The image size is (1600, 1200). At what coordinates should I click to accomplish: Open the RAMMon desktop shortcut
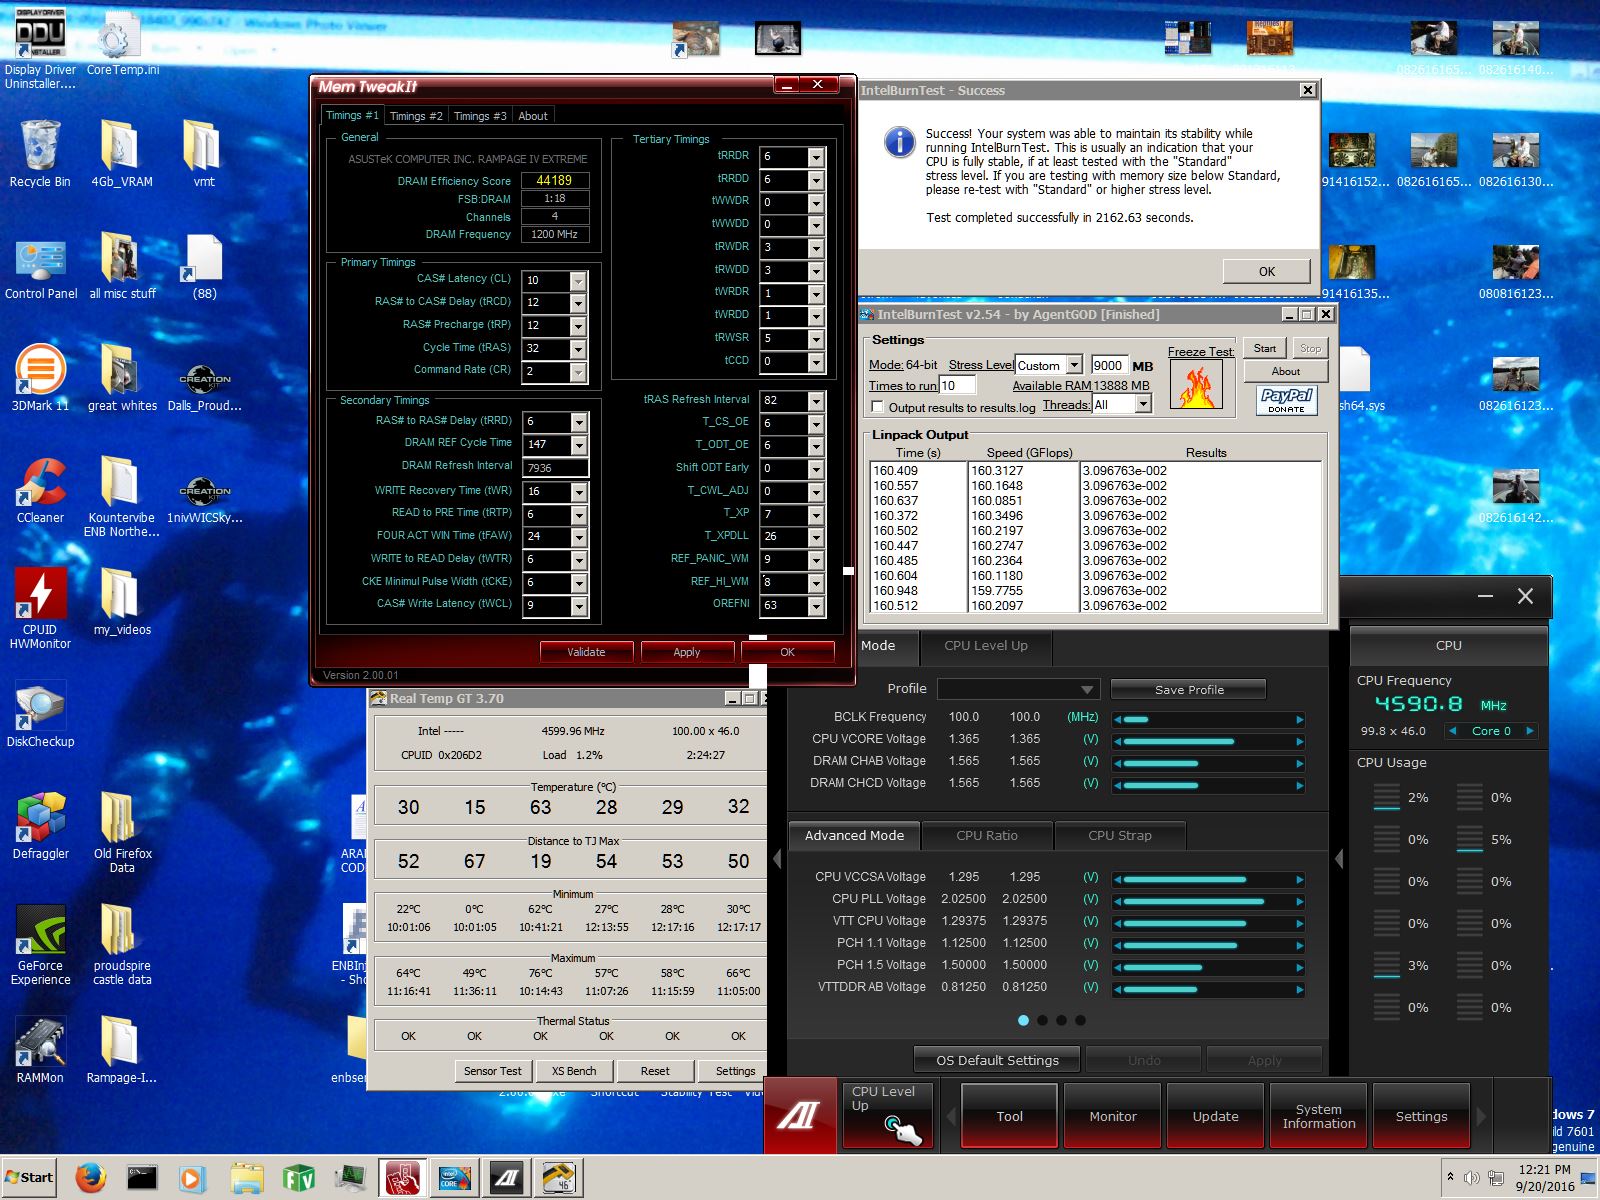40,1050
